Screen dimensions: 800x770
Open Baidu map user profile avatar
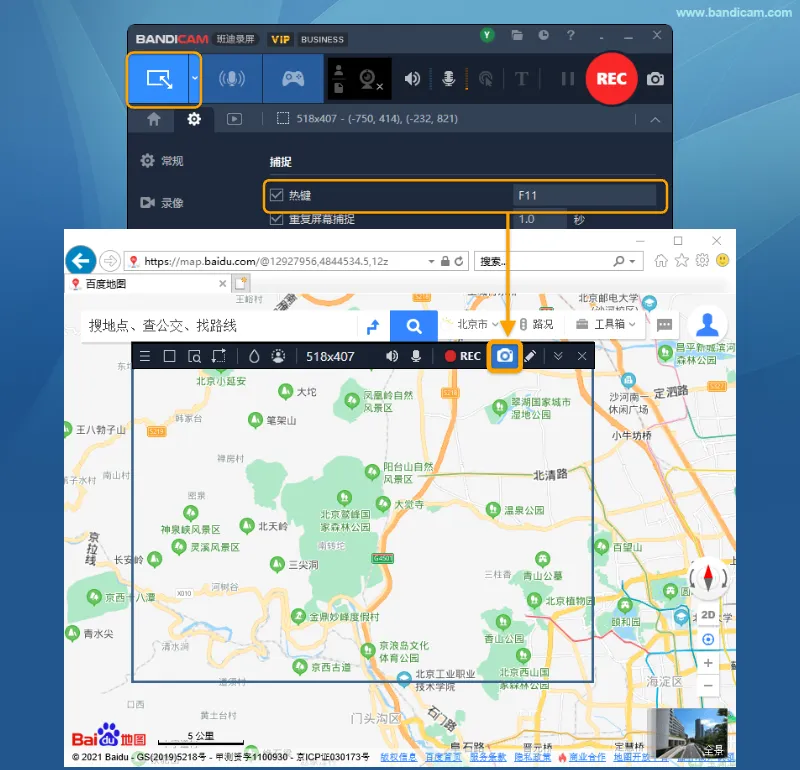point(708,325)
